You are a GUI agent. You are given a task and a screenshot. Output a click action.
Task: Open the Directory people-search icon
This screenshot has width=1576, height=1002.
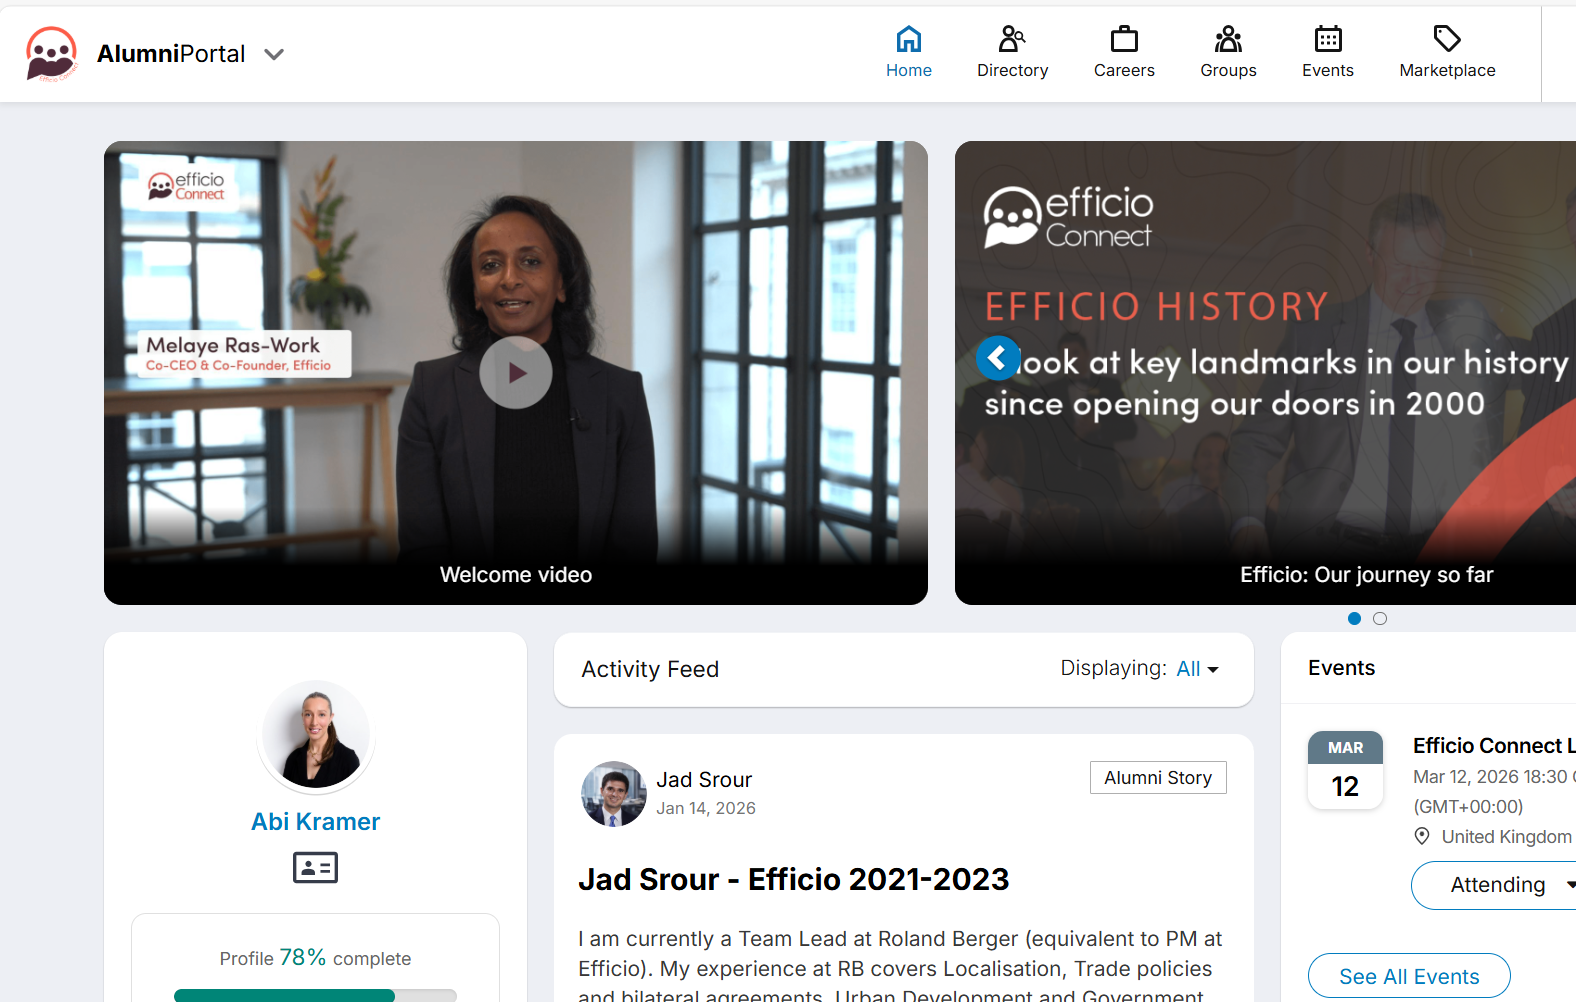pos(1012,39)
